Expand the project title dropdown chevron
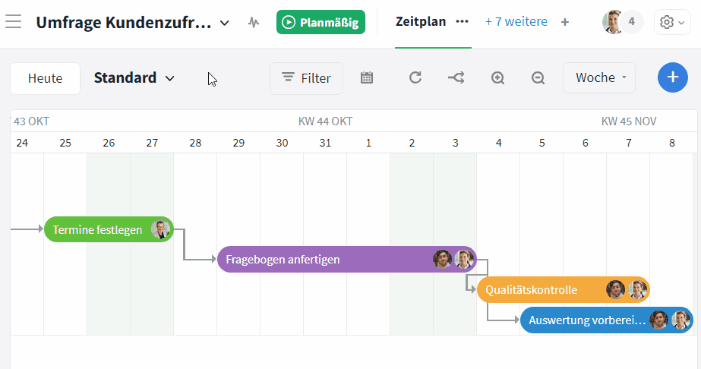The height and width of the screenshot is (369, 701). pos(224,22)
